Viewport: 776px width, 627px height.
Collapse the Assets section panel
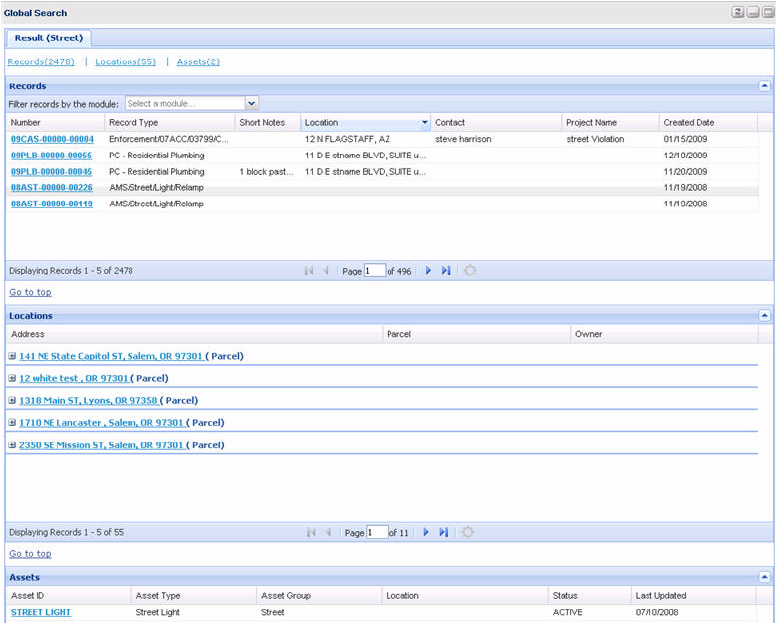[764, 577]
